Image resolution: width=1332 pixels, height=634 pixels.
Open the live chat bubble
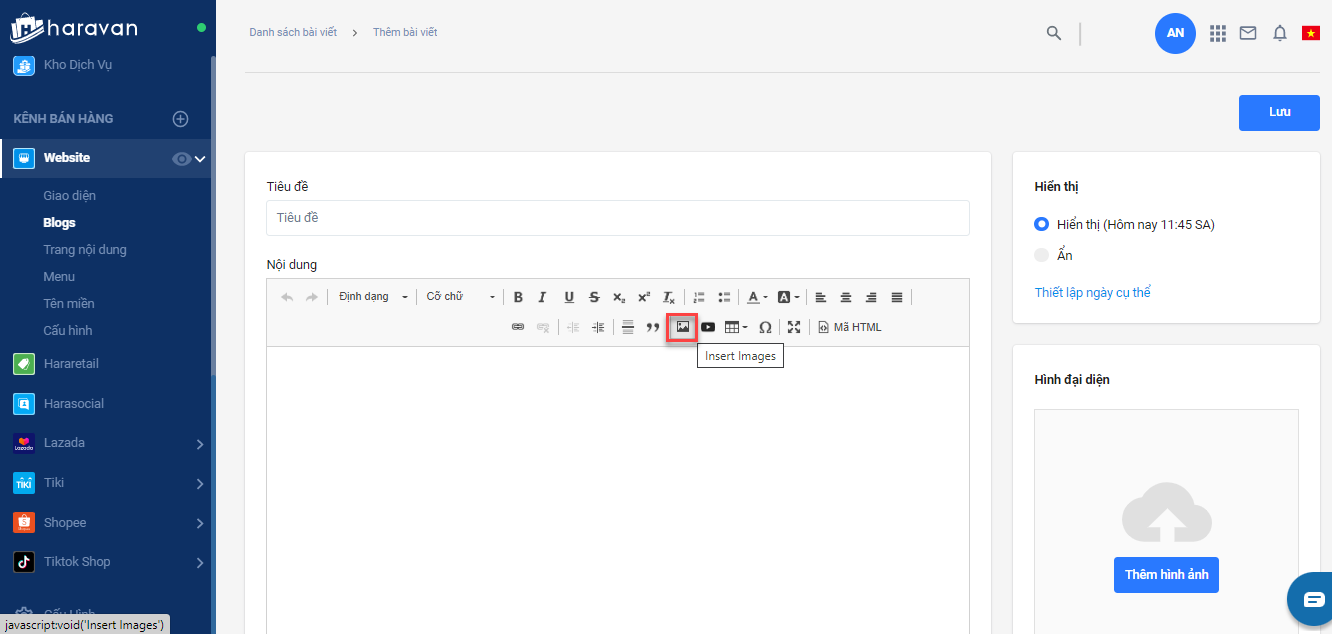click(1313, 599)
